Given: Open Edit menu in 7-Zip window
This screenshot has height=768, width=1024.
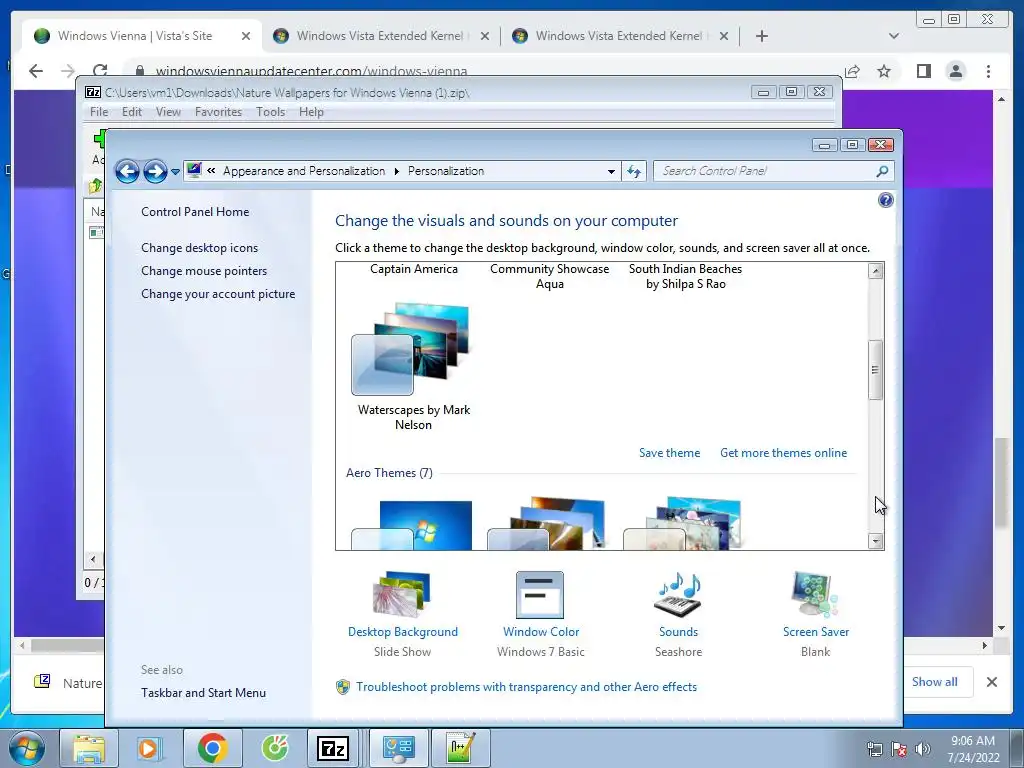Looking at the screenshot, I should pyautogui.click(x=131, y=112).
